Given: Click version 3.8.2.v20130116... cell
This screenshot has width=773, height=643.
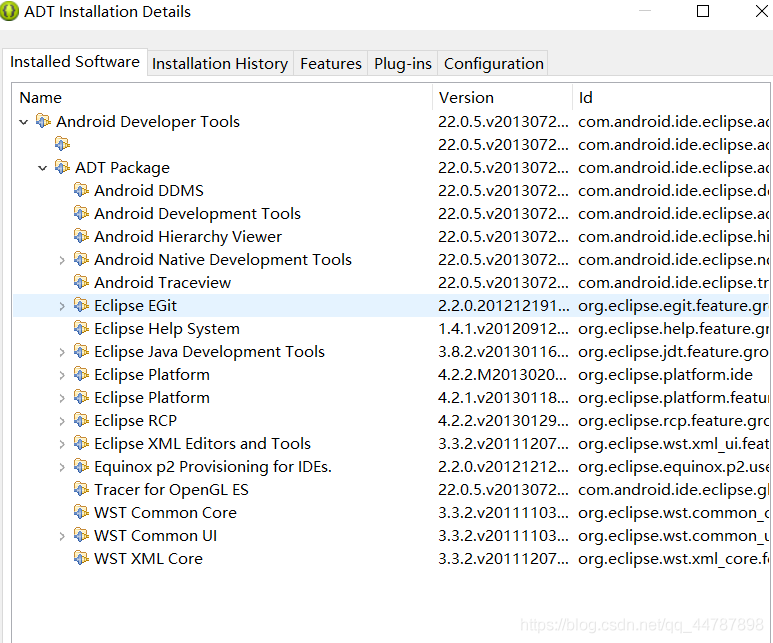Looking at the screenshot, I should click(x=503, y=352).
